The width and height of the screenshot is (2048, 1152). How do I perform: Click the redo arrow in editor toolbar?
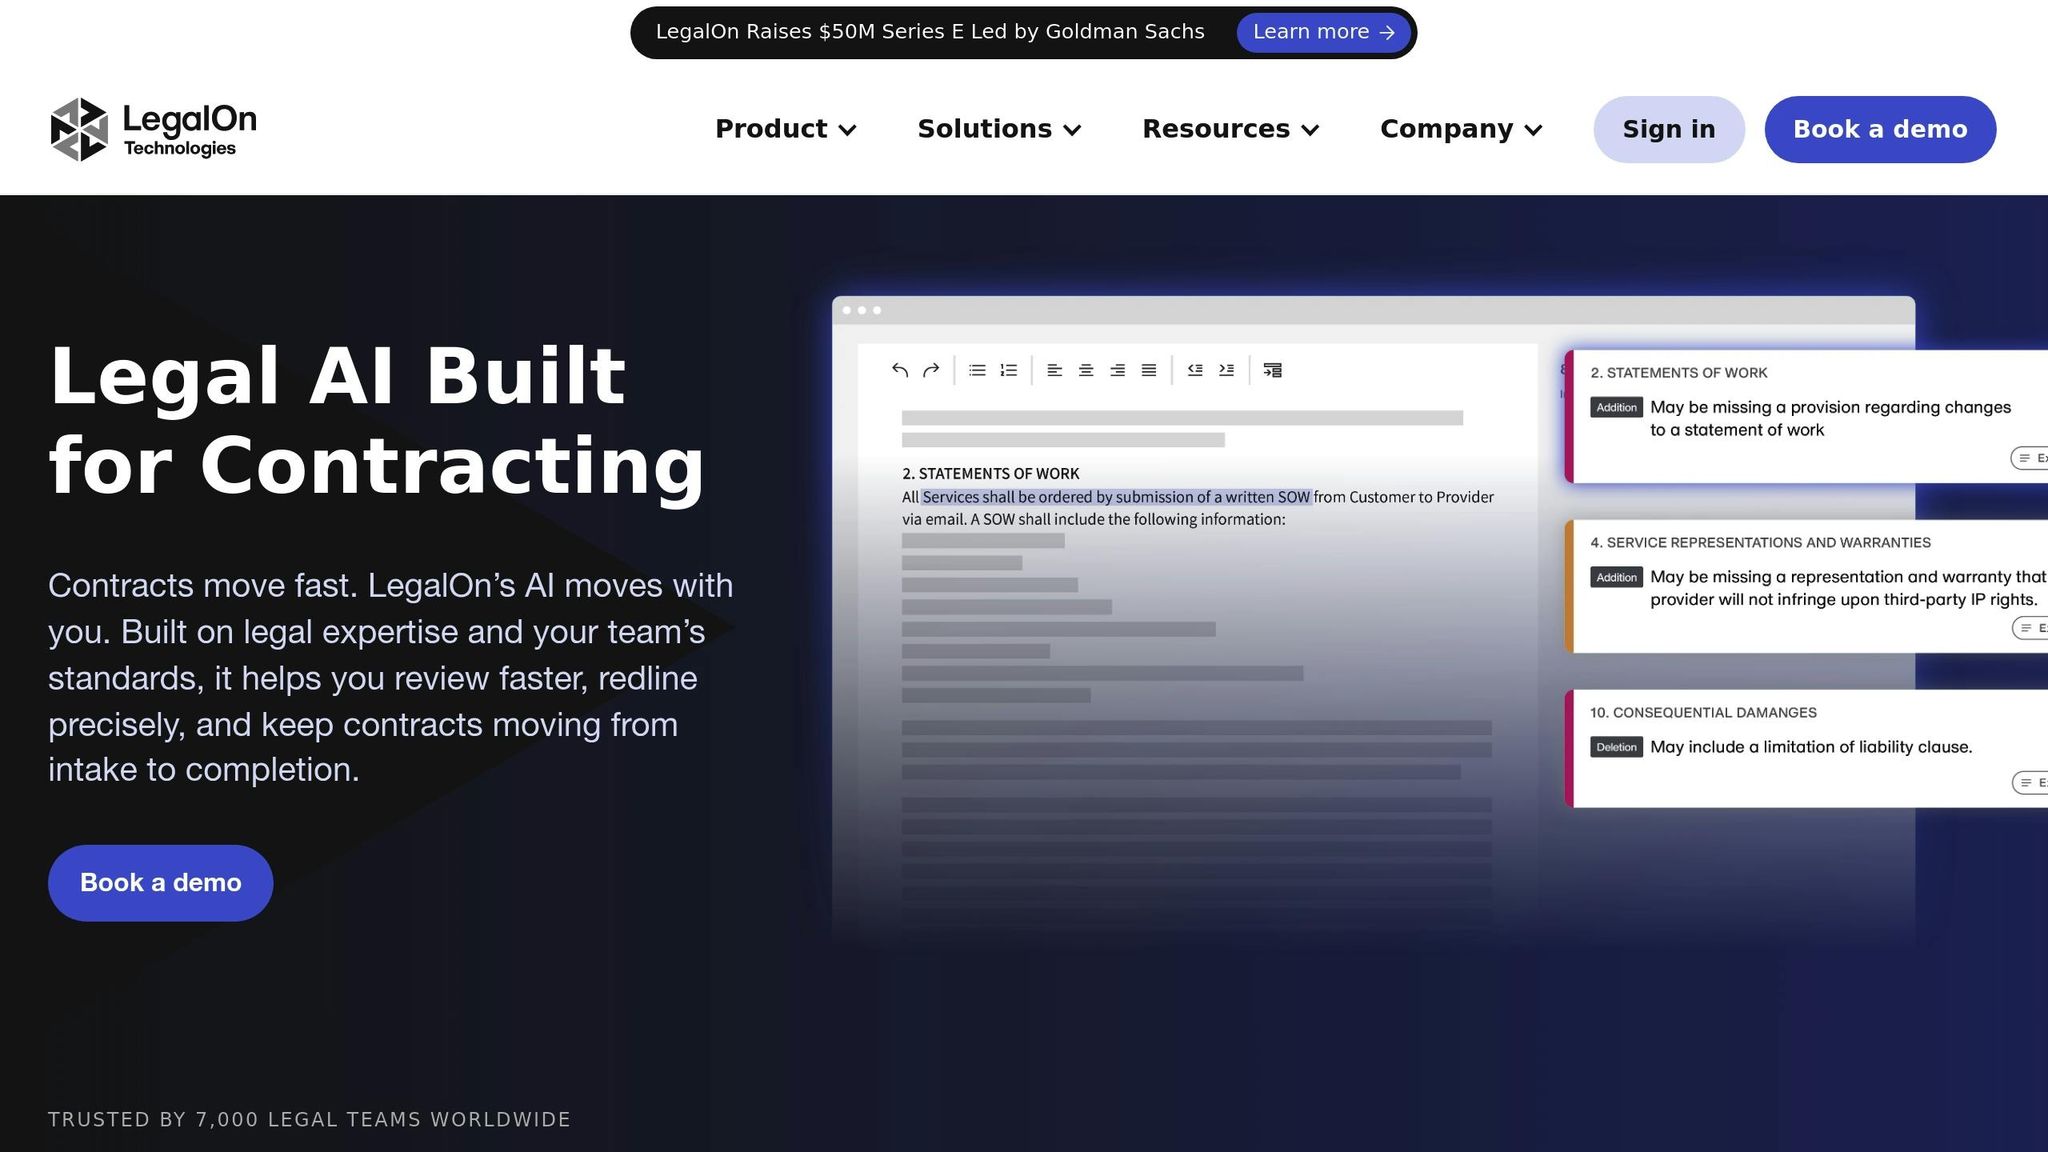tap(931, 370)
